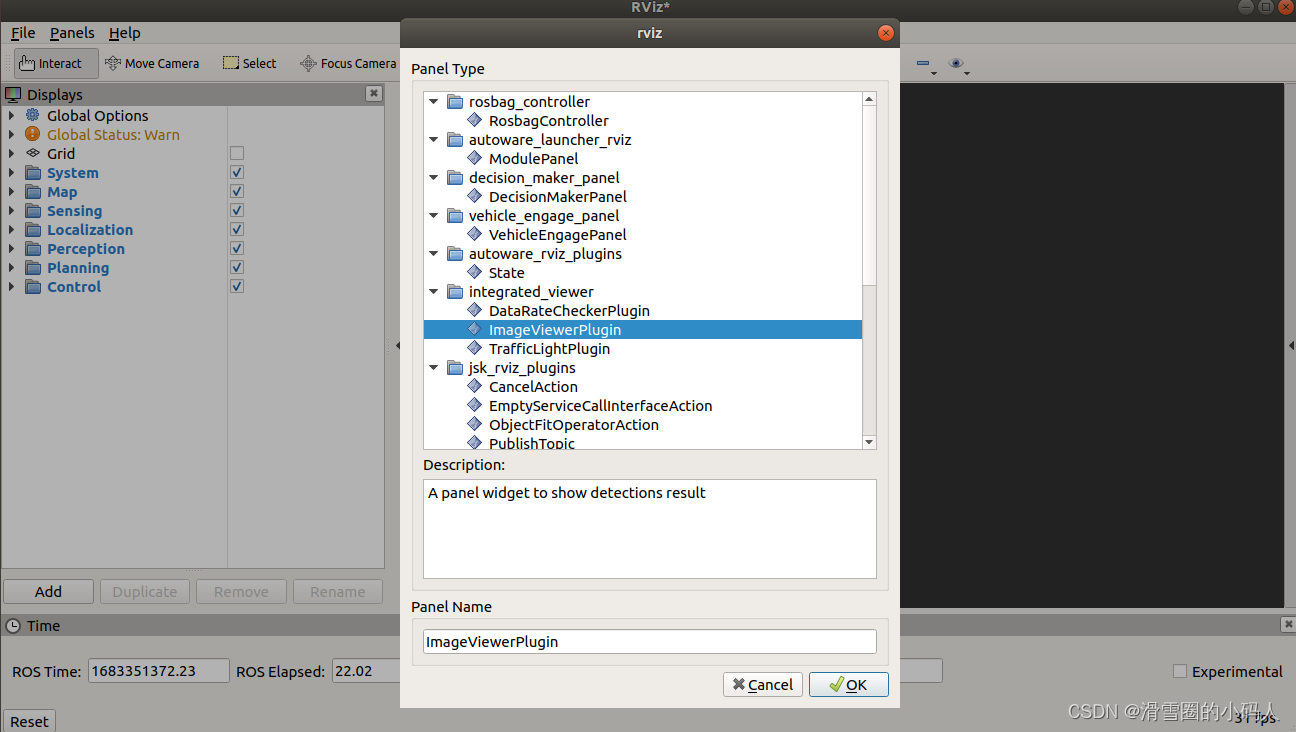
Task: Click the minus icon in toolbar
Action: [x=924, y=64]
